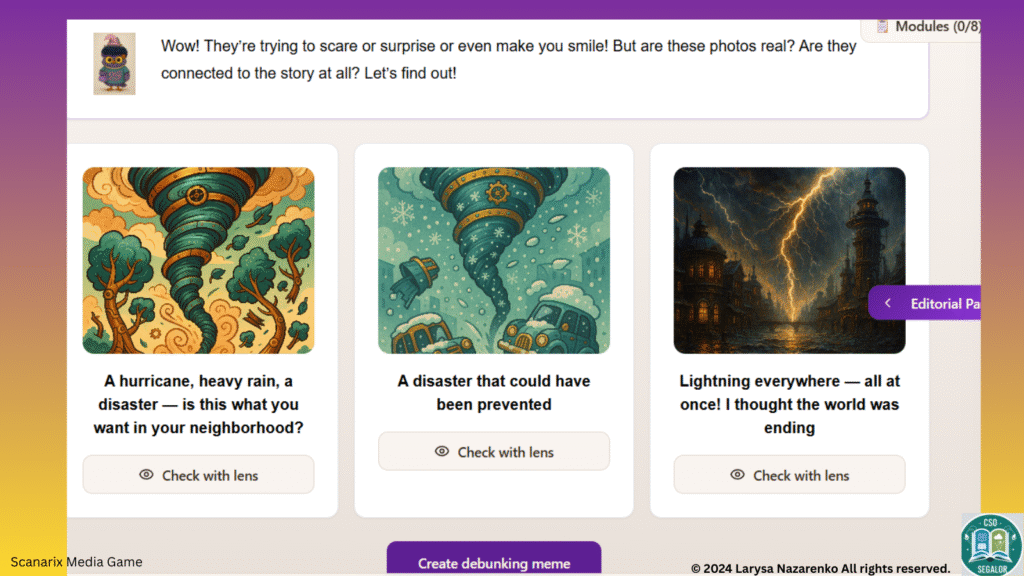Select the orange tornado and trees image
Screen dimensions: 1024x576
point(198,260)
